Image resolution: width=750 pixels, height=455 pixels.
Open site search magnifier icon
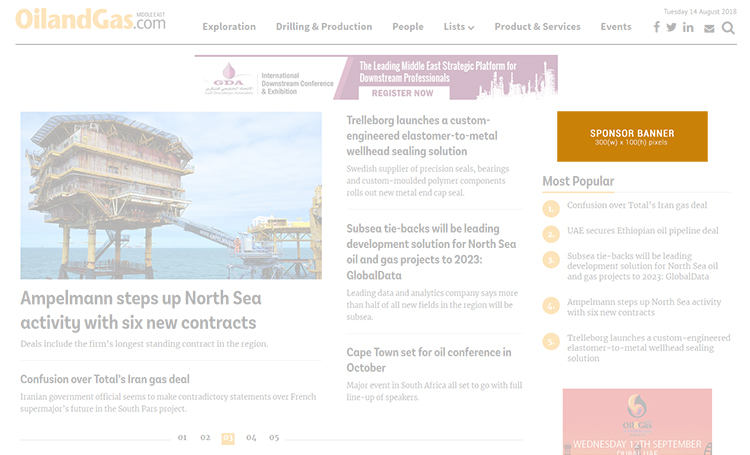point(728,28)
